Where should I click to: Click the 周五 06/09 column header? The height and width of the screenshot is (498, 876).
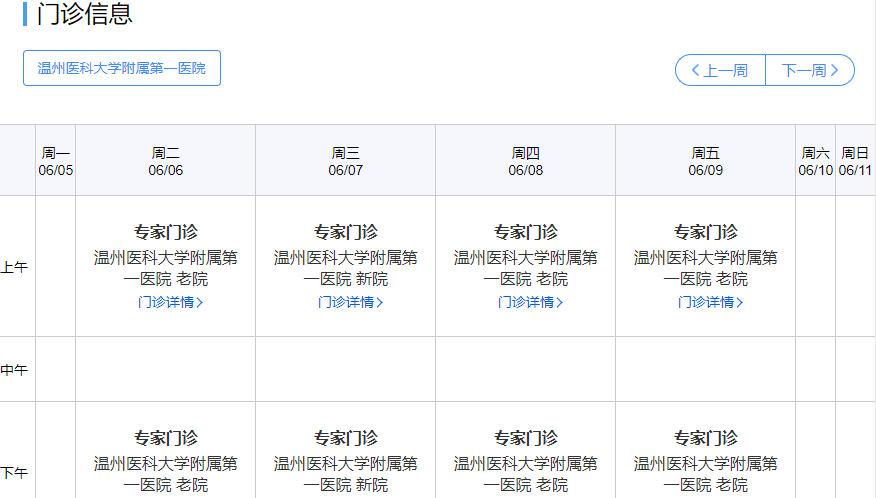coord(706,161)
